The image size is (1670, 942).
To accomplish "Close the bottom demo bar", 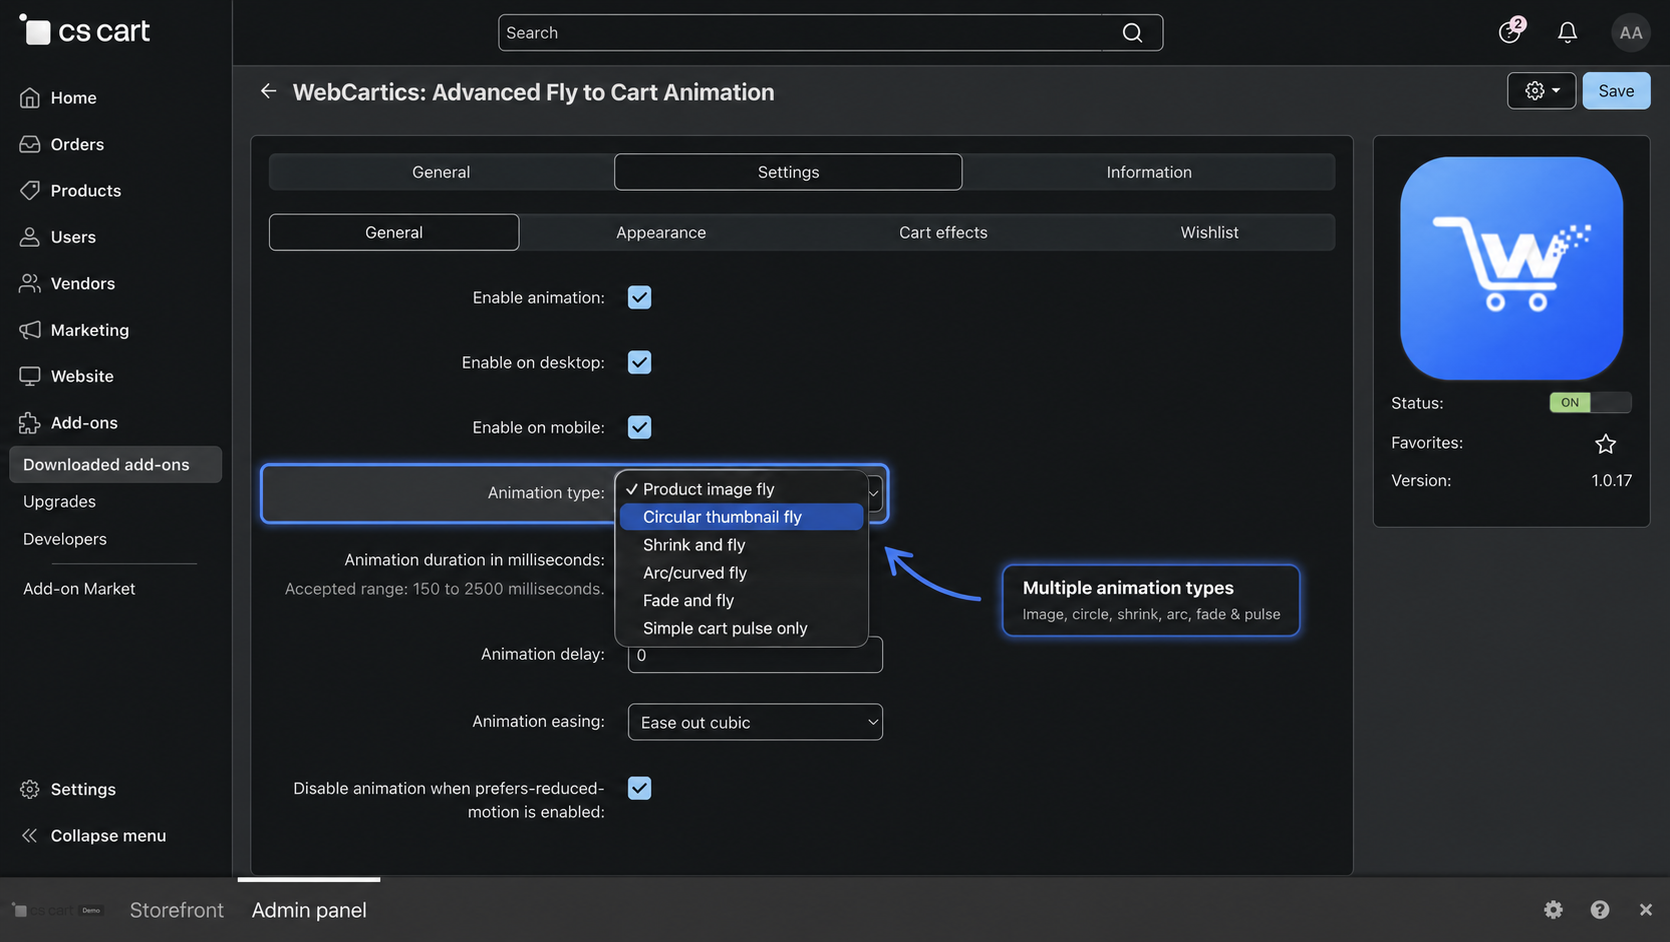I will pyautogui.click(x=1645, y=909).
